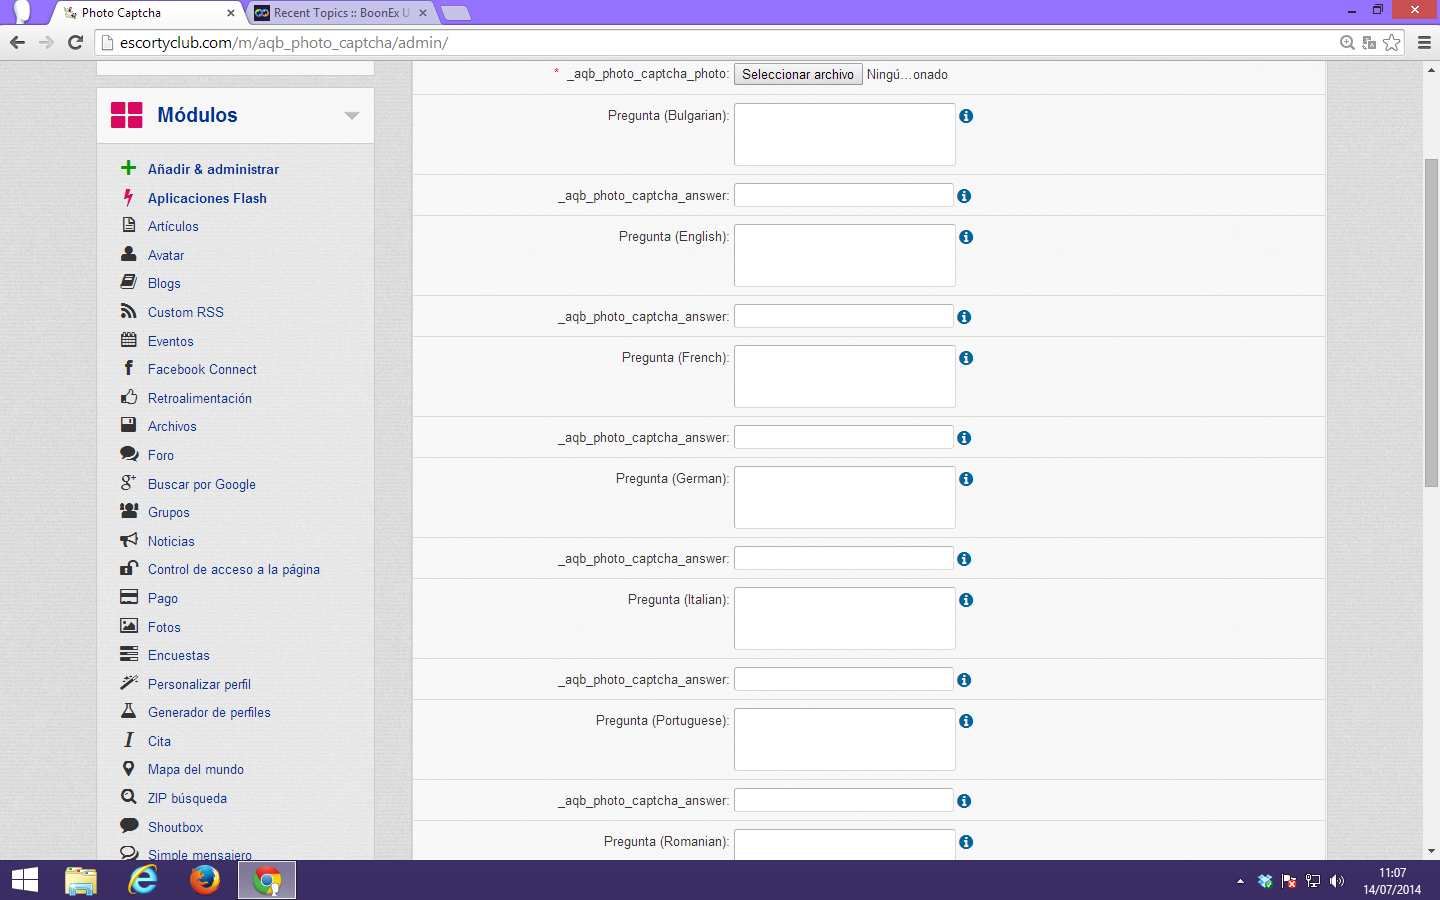Viewport: 1440px width, 900px height.
Task: Click the map pin icon beside Mapa del mundo
Action: [x=128, y=768]
